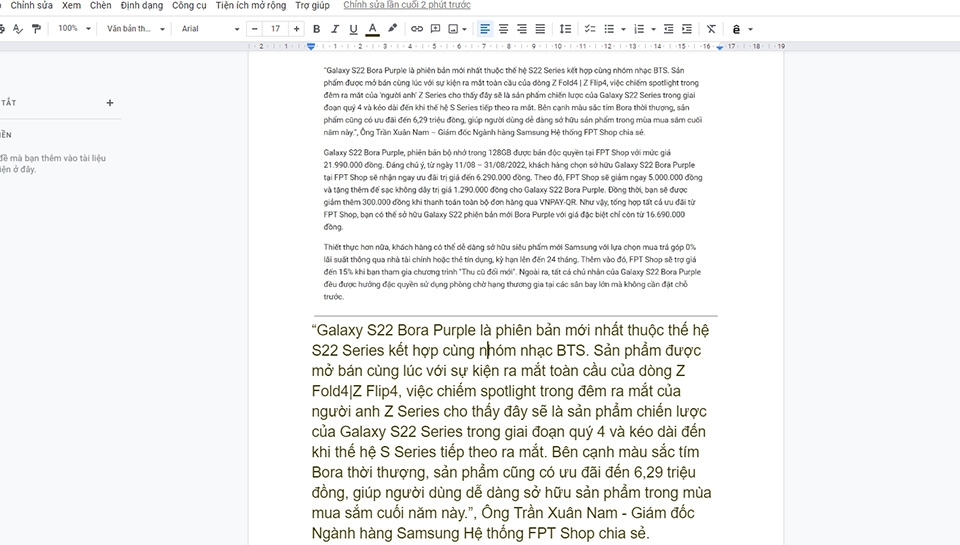Decrease paragraph indent

(x=669, y=29)
